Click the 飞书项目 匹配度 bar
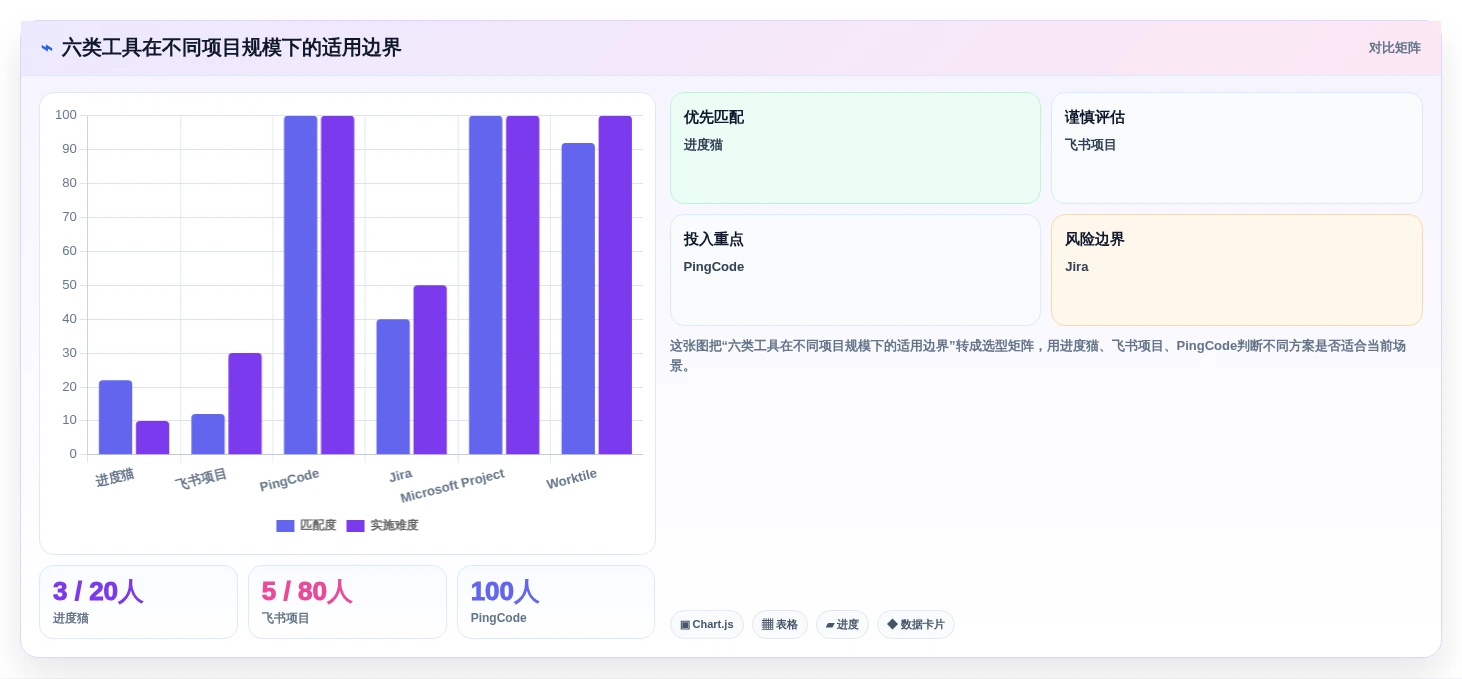 [208, 434]
